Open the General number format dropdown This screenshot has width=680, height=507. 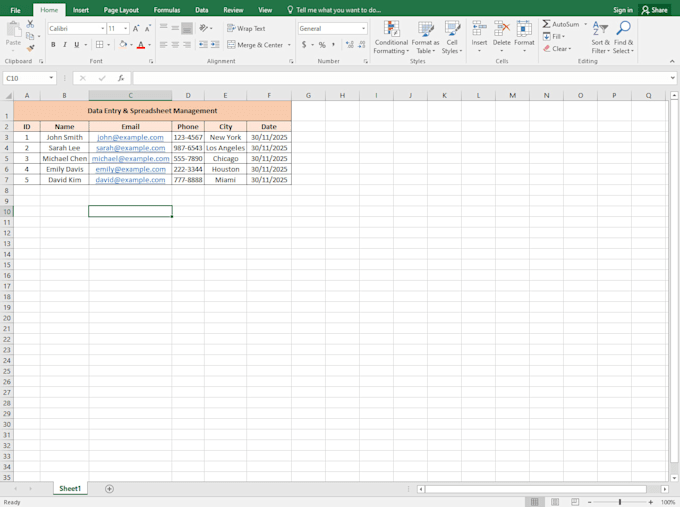coord(363,29)
